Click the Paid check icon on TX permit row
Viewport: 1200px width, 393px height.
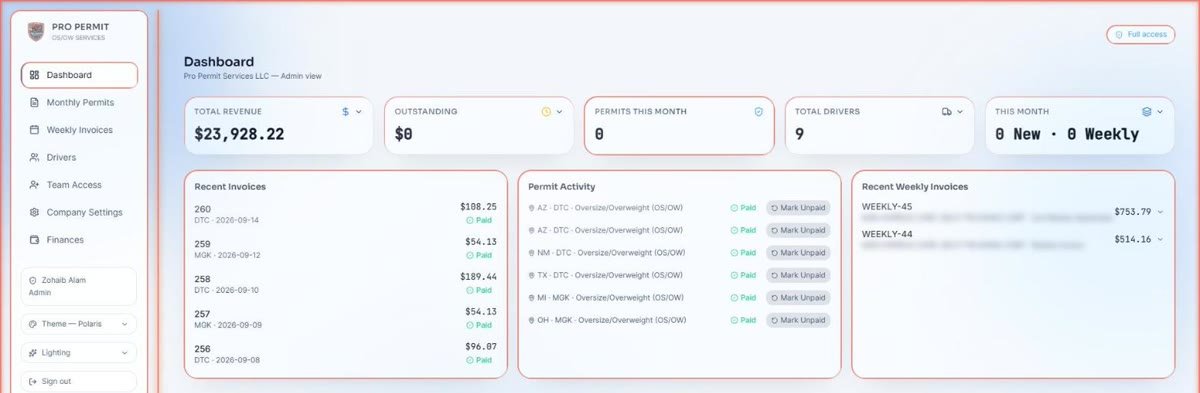(x=735, y=275)
